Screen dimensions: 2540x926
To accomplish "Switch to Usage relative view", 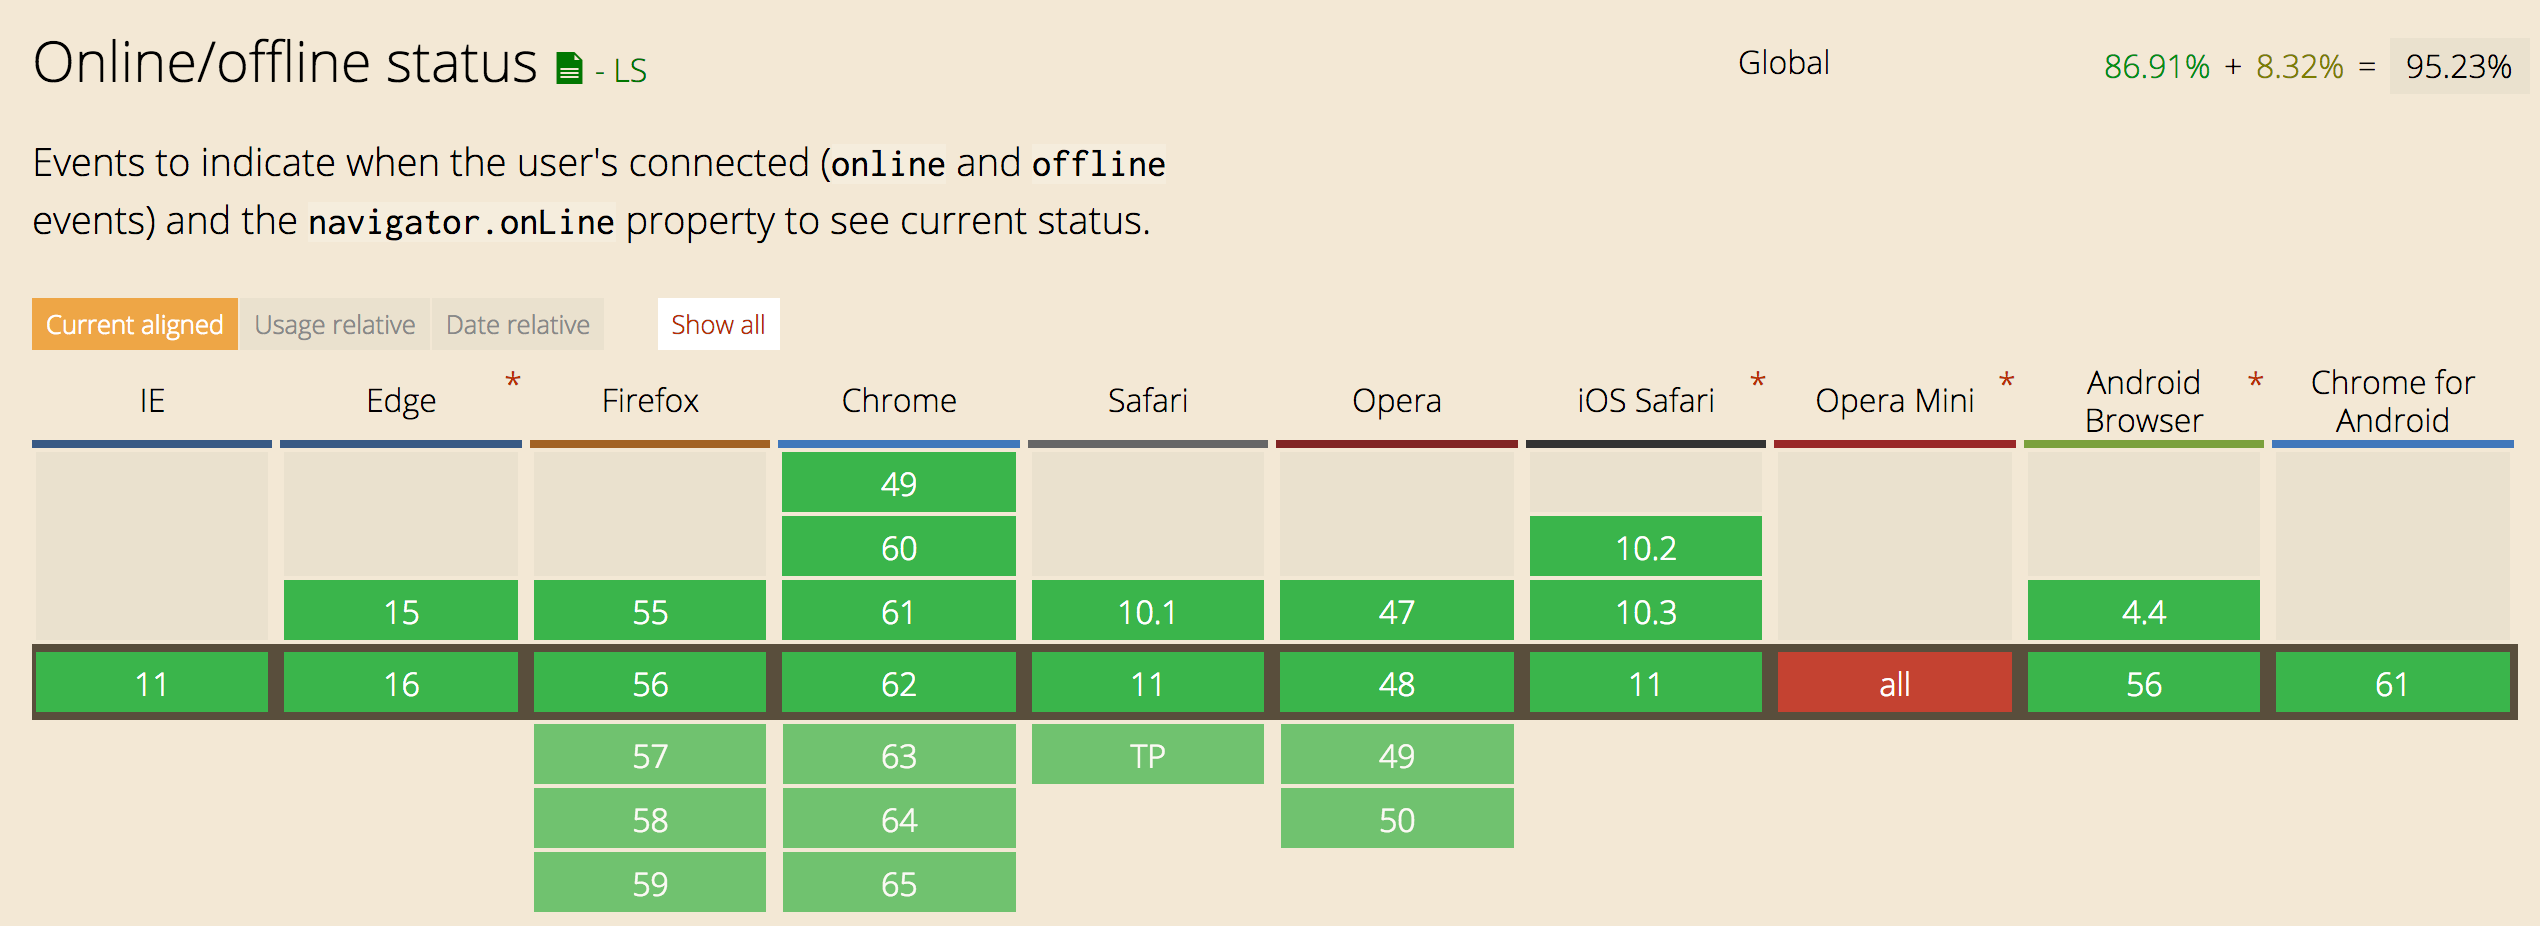I will tap(335, 324).
